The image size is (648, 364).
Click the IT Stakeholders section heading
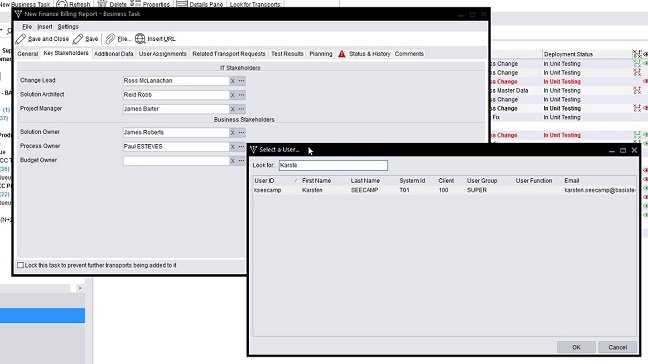click(x=240, y=68)
